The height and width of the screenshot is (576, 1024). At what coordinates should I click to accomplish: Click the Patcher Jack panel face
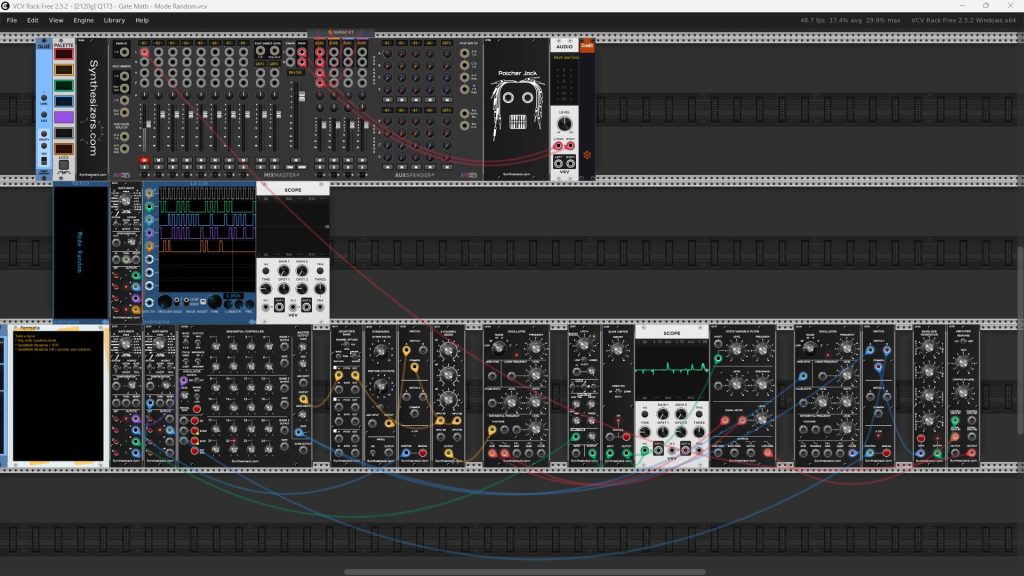517,109
